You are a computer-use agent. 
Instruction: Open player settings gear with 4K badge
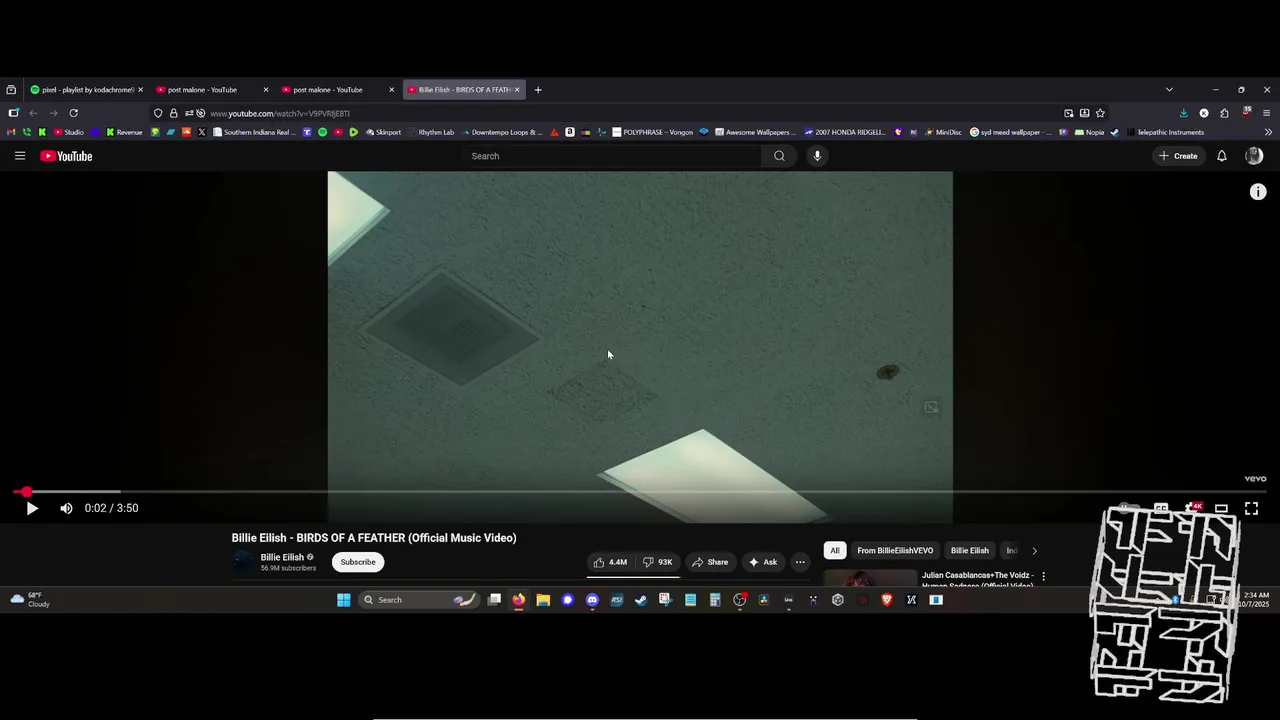1192,508
